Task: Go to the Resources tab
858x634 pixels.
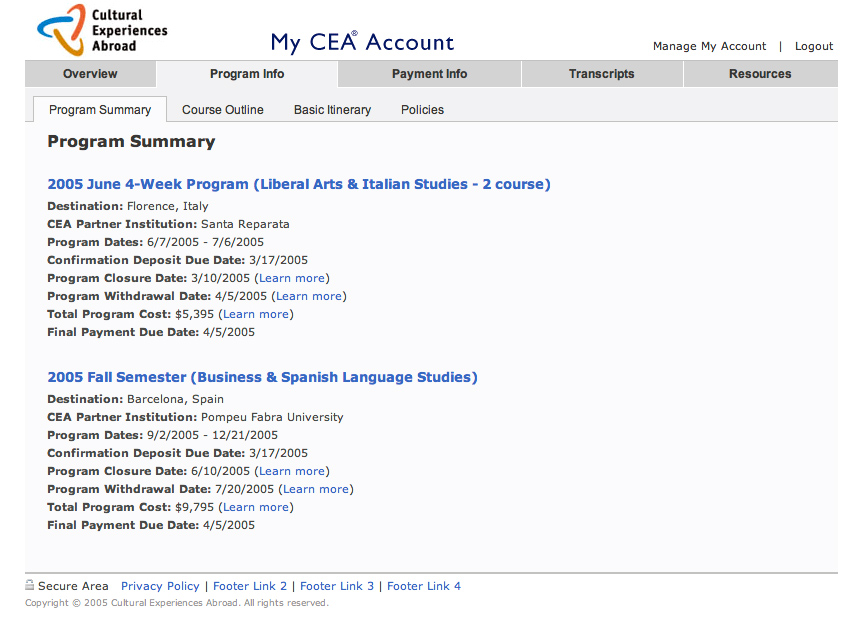Action: [x=760, y=74]
